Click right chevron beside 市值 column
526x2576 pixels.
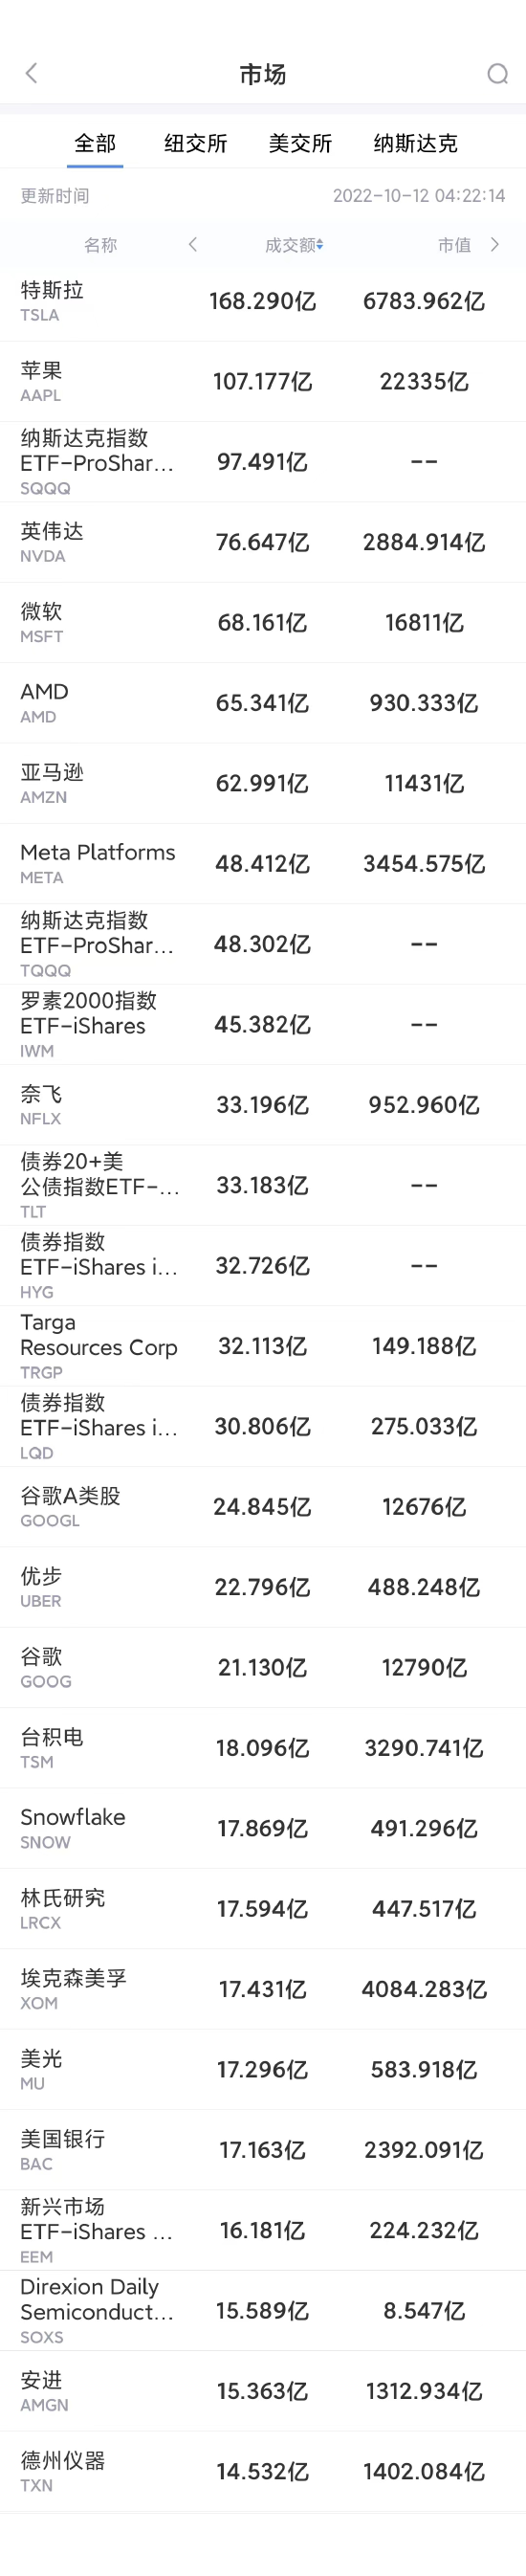coord(494,244)
